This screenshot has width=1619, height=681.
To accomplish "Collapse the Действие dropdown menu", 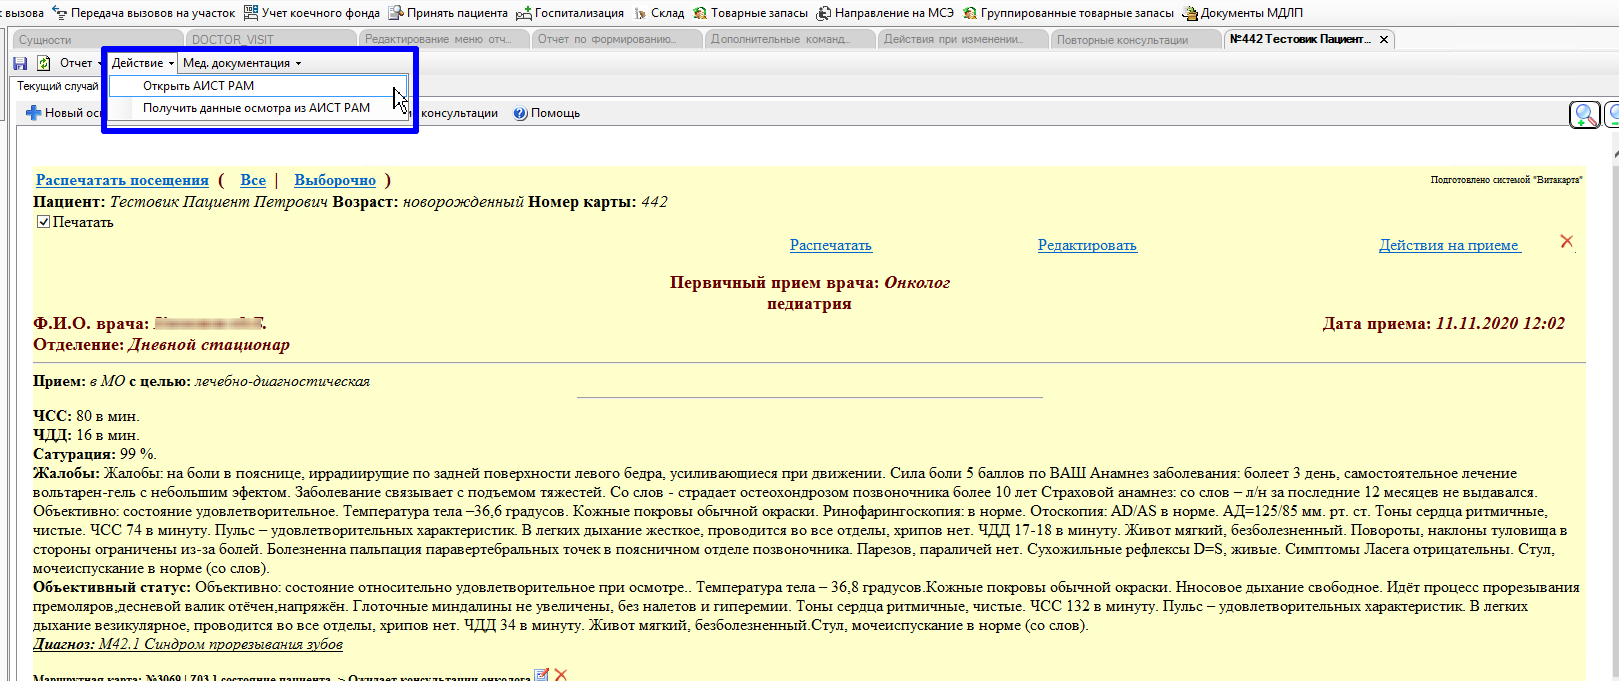I will 142,63.
